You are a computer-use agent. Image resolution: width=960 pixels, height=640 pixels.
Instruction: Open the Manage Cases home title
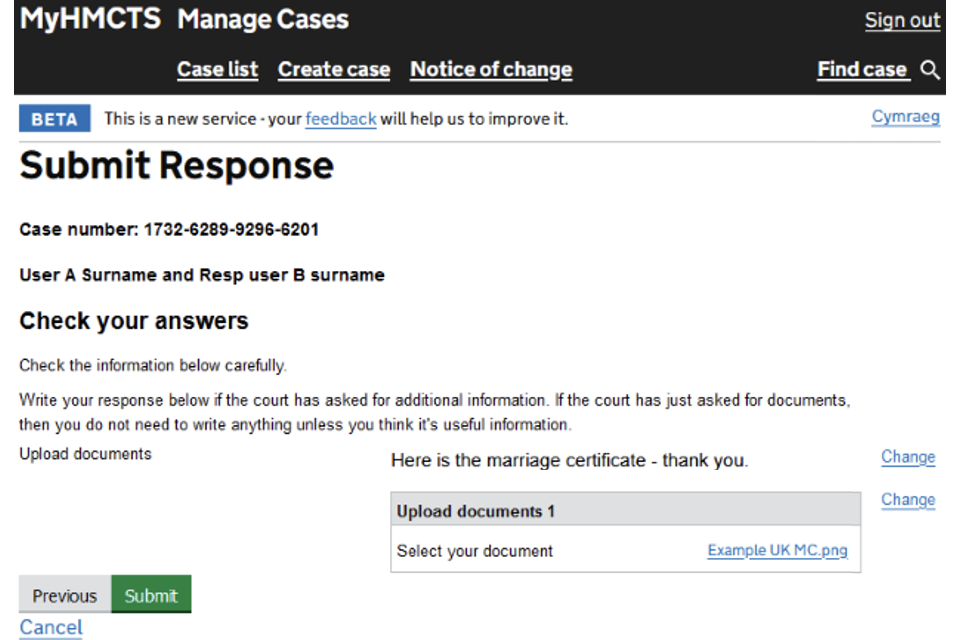(x=263, y=19)
